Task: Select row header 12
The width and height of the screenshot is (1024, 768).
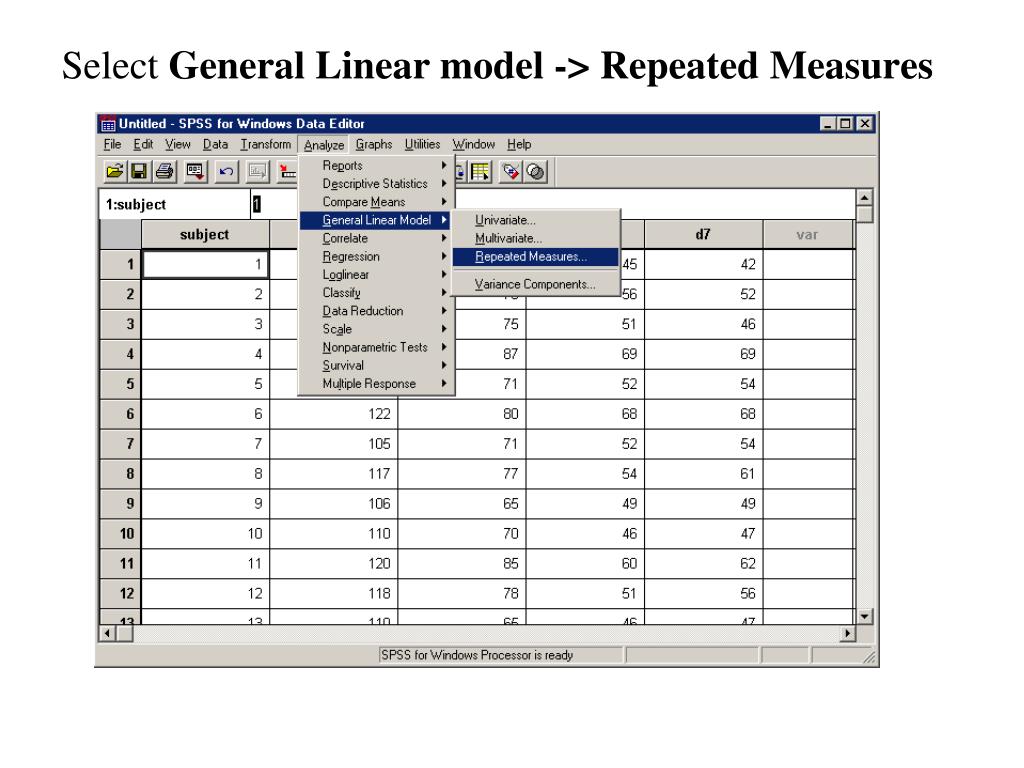Action: coord(121,594)
